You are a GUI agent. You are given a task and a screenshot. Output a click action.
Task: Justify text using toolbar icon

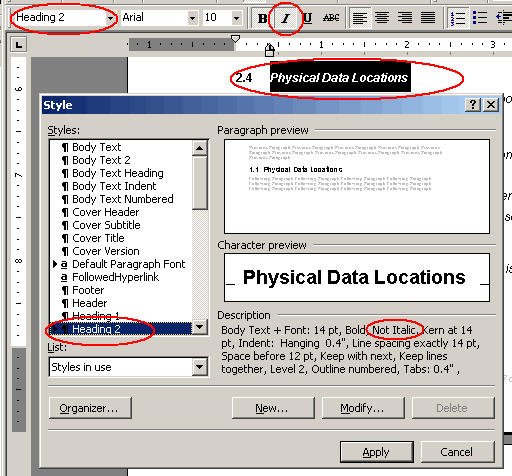pos(428,18)
